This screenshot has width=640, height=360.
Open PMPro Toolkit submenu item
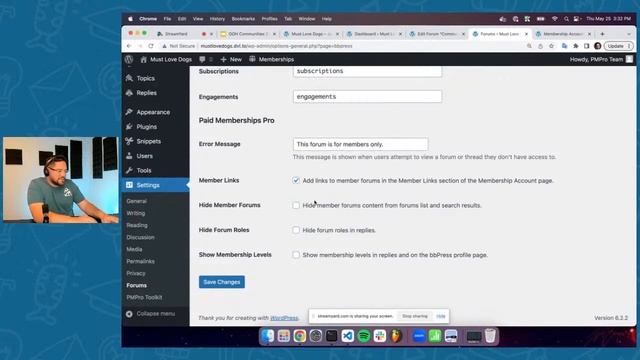pos(144,297)
